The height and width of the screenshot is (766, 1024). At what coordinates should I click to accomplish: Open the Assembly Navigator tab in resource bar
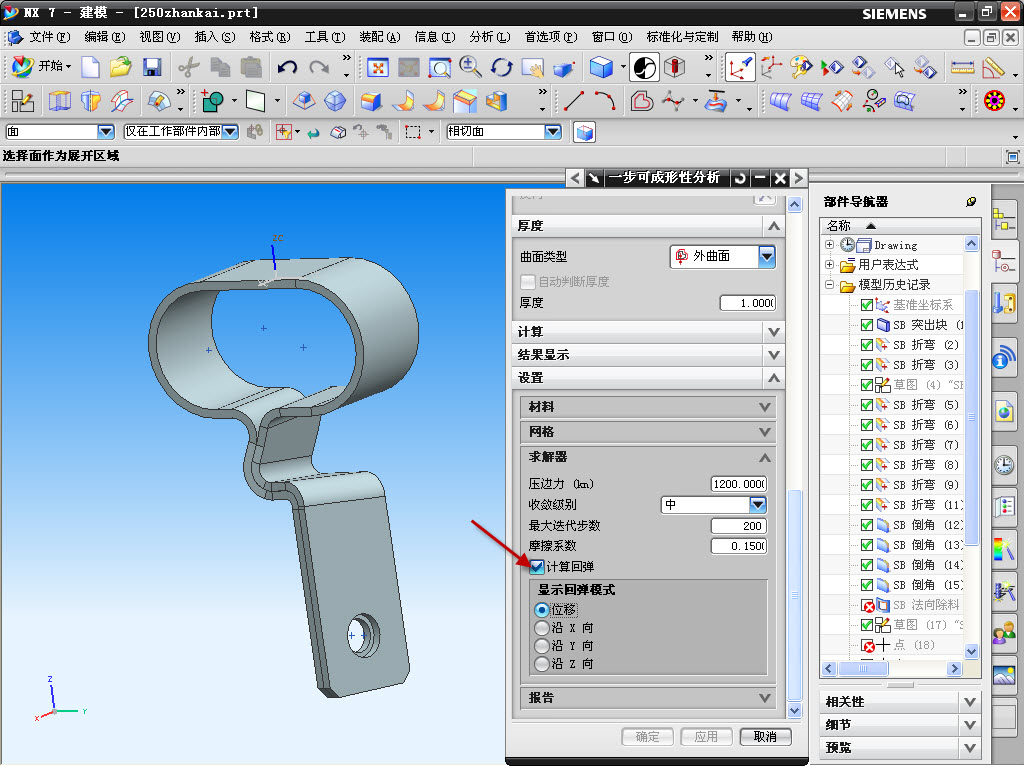(x=1004, y=219)
